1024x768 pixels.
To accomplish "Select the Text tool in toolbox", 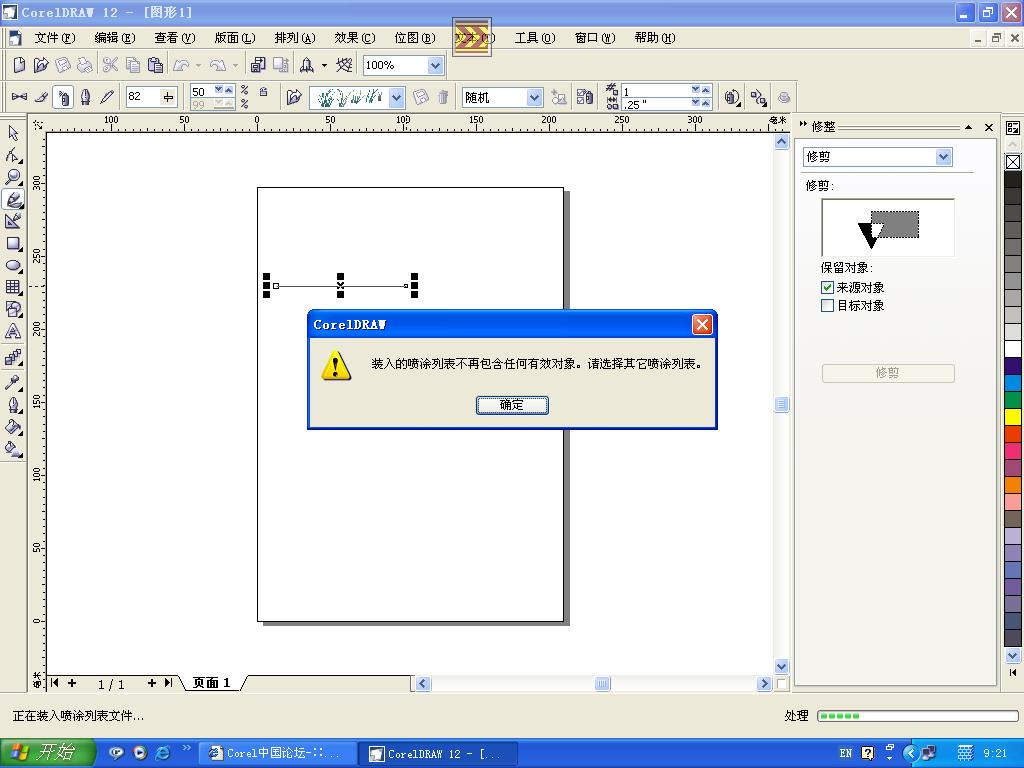I will (x=13, y=332).
